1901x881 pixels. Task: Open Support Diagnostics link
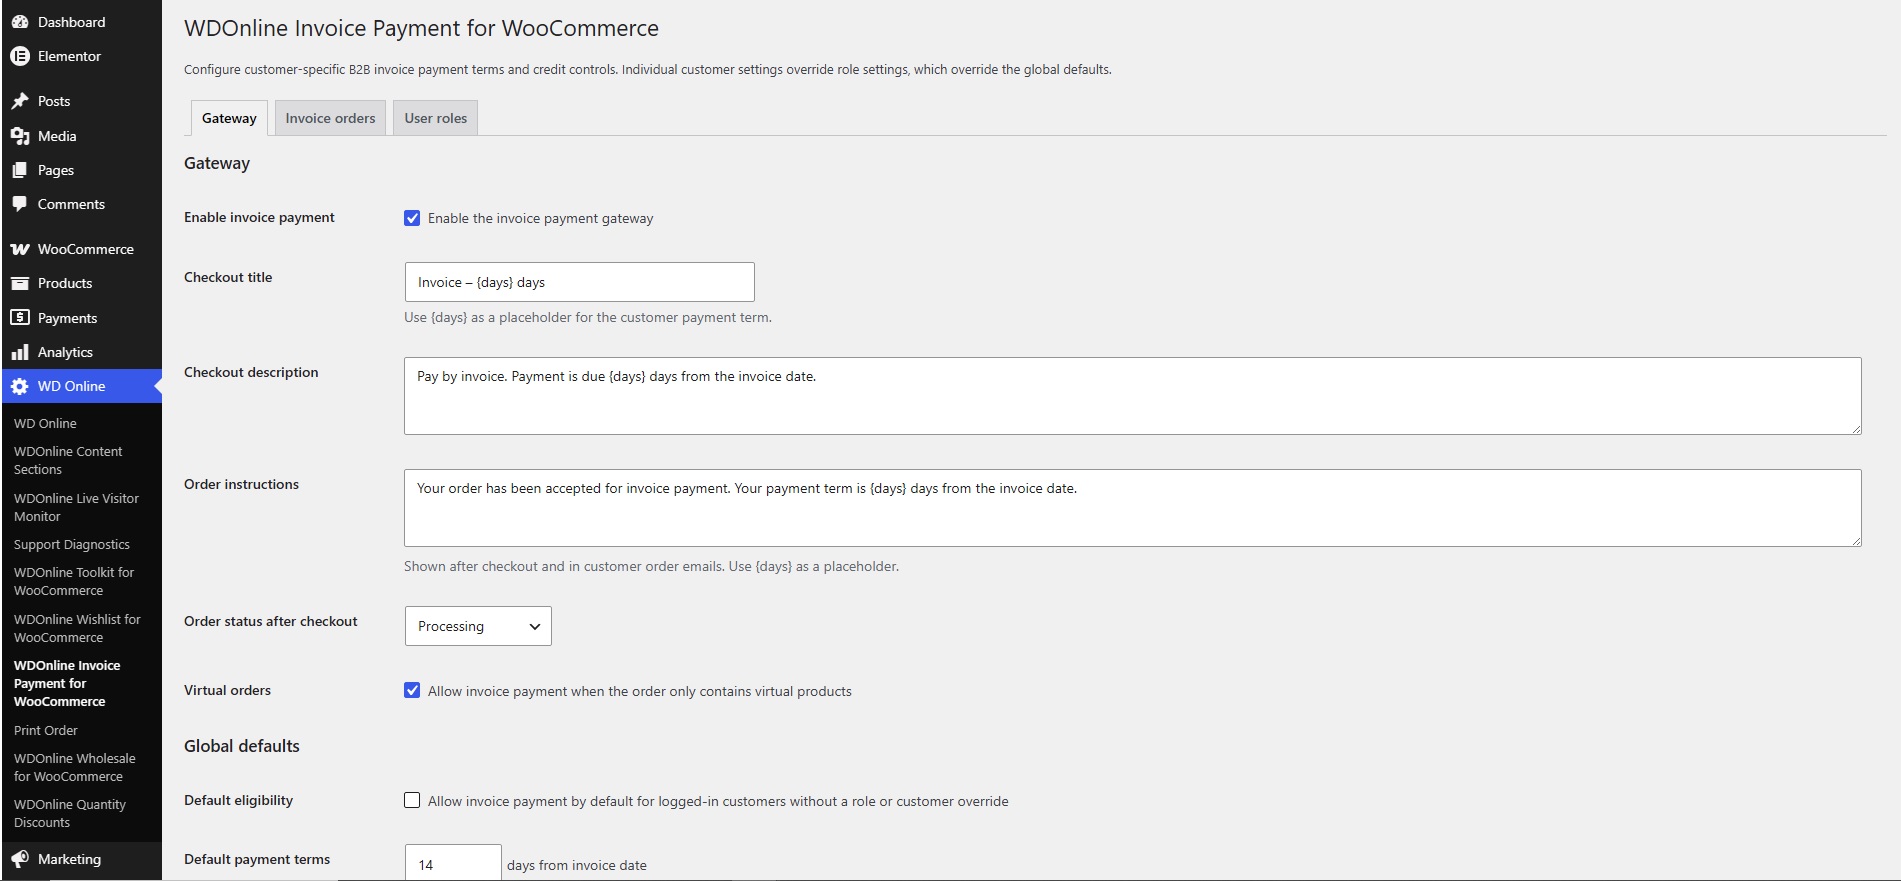tap(72, 544)
